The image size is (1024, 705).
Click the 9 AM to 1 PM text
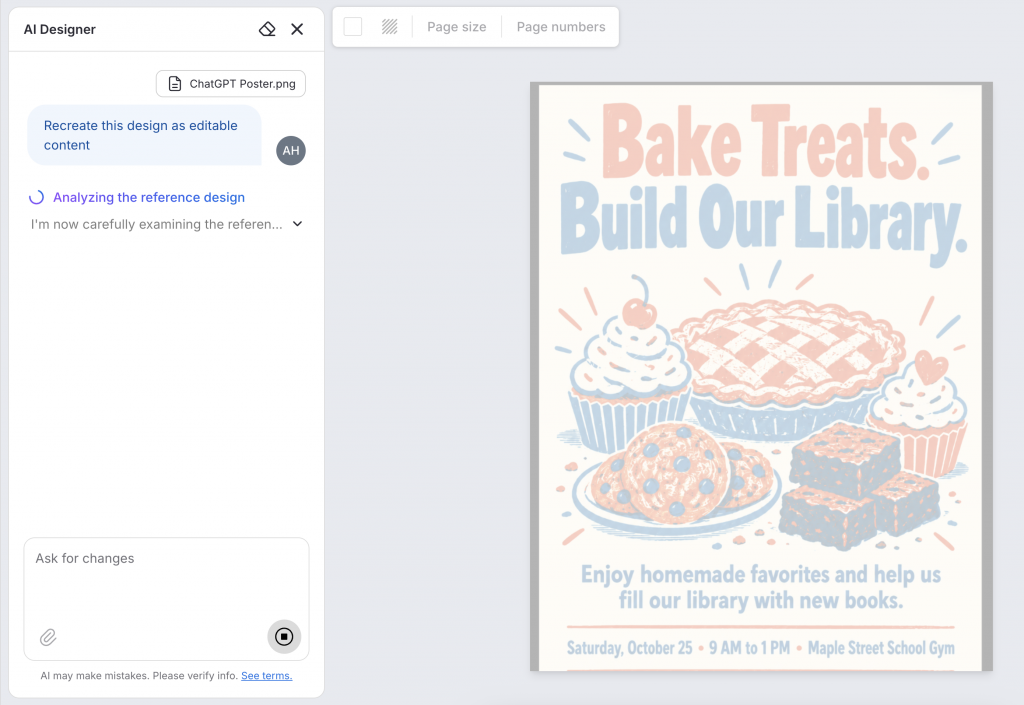pyautogui.click(x=750, y=648)
